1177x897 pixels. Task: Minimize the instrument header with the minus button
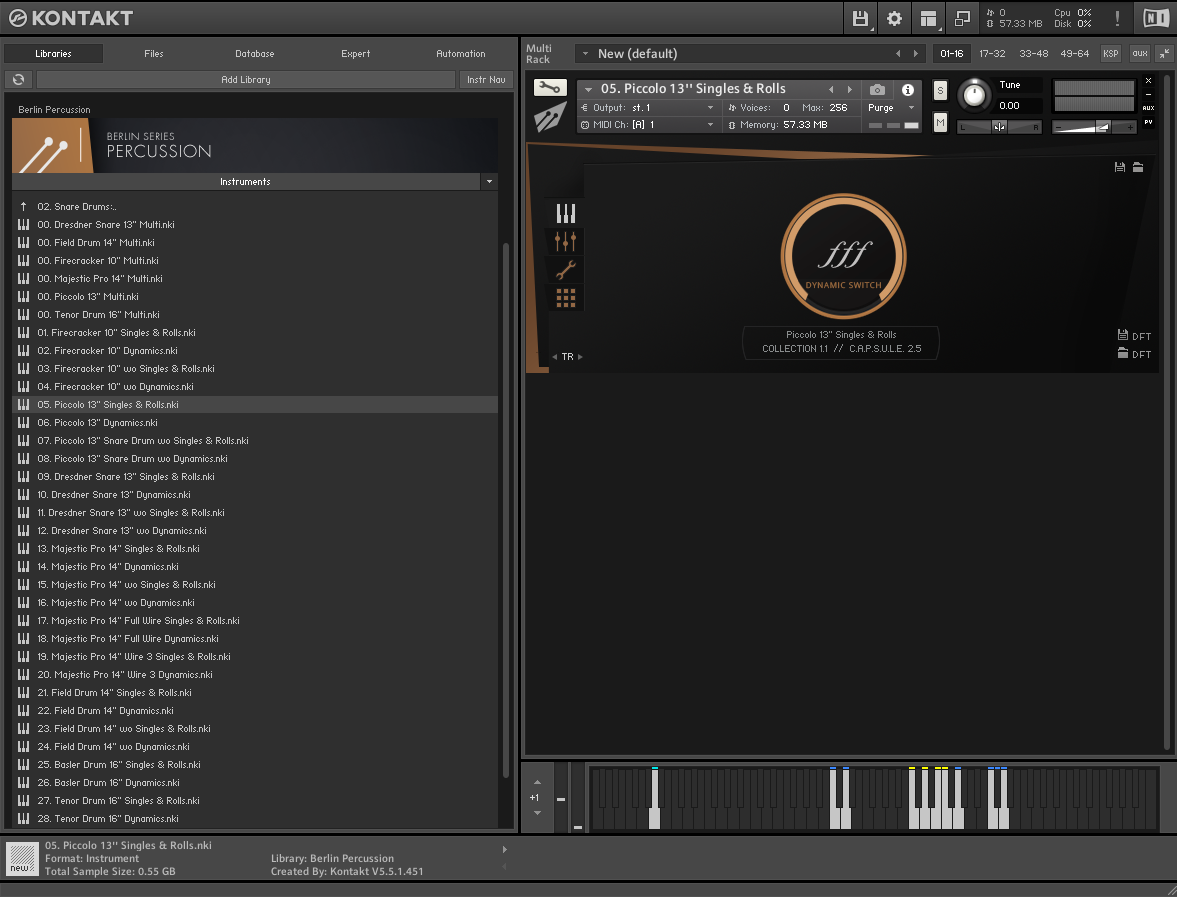1148,95
